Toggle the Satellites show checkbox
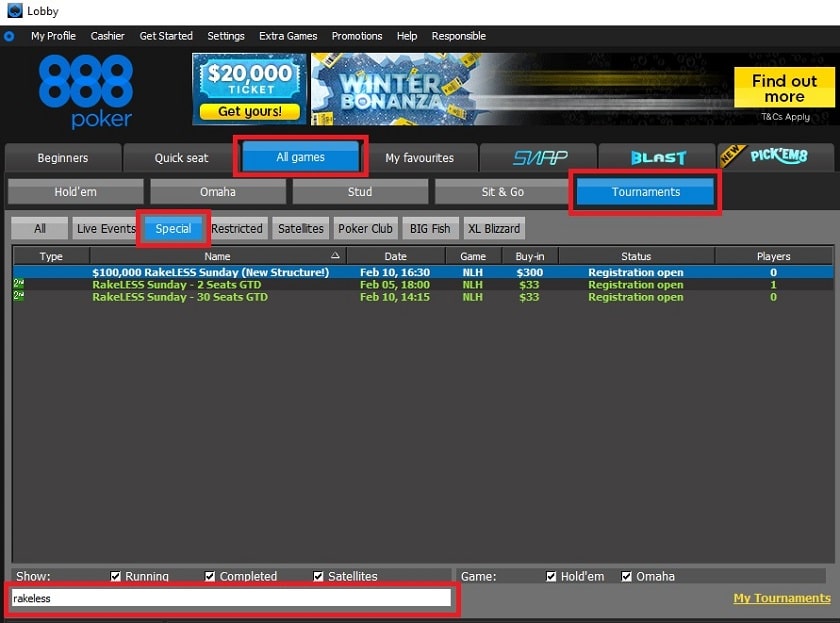The height and width of the screenshot is (623, 840). coord(318,576)
